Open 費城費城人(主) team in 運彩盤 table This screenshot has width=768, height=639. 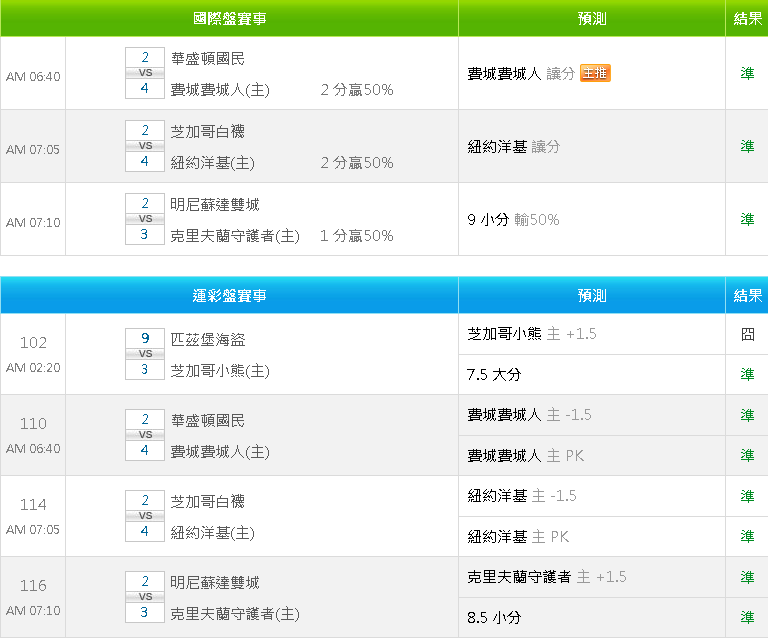point(220,451)
